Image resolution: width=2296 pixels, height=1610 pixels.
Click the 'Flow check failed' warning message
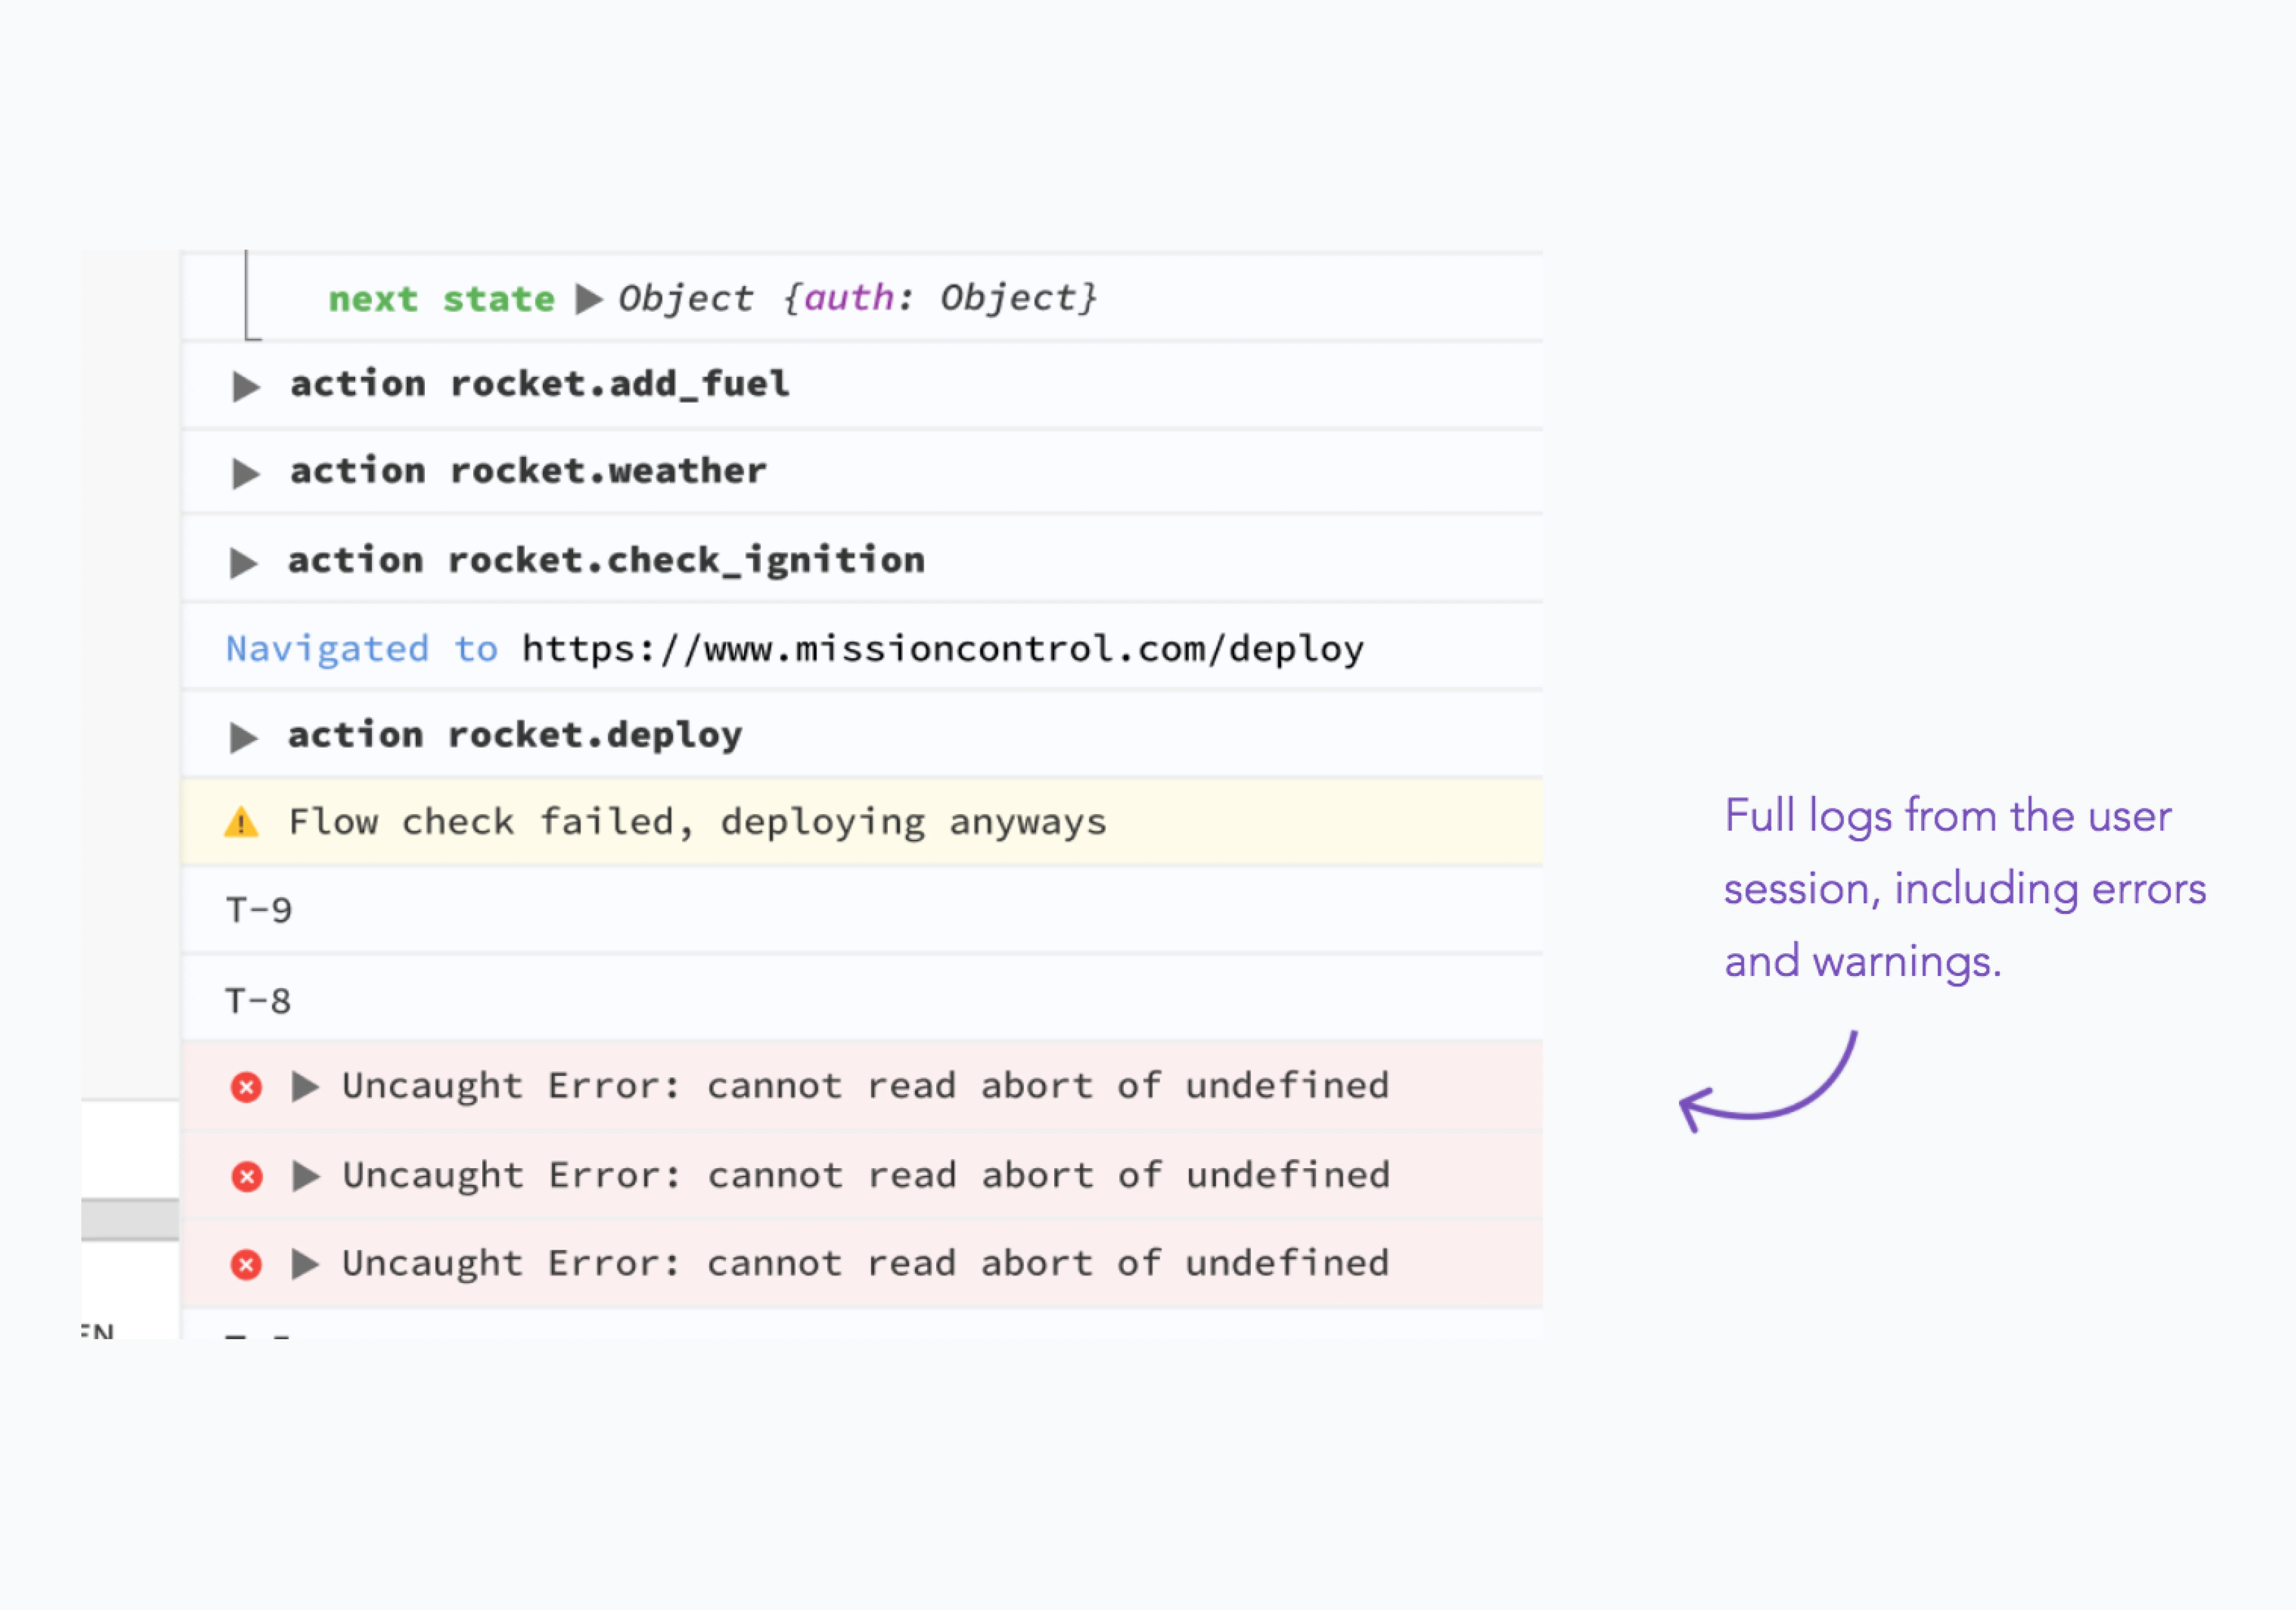pyautogui.click(x=697, y=822)
